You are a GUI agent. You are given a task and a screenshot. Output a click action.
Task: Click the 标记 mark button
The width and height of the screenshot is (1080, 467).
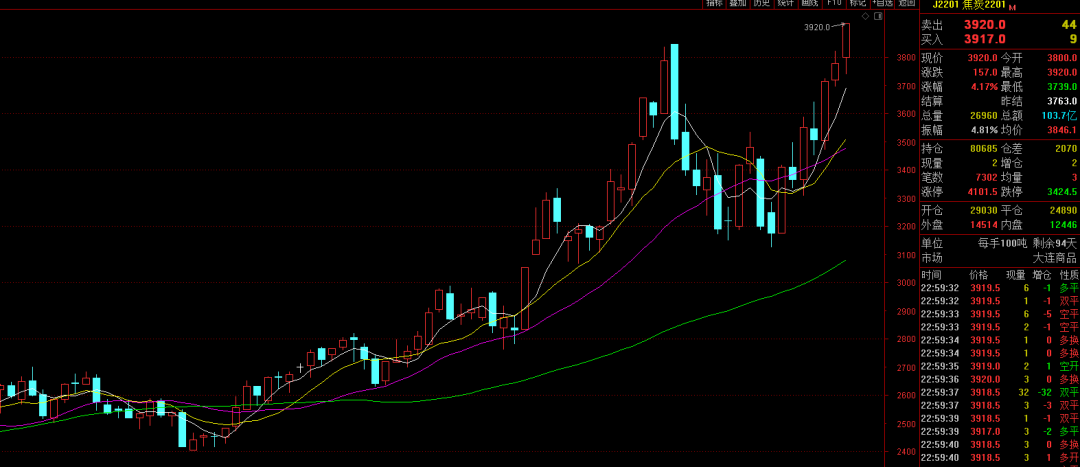pyautogui.click(x=857, y=4)
